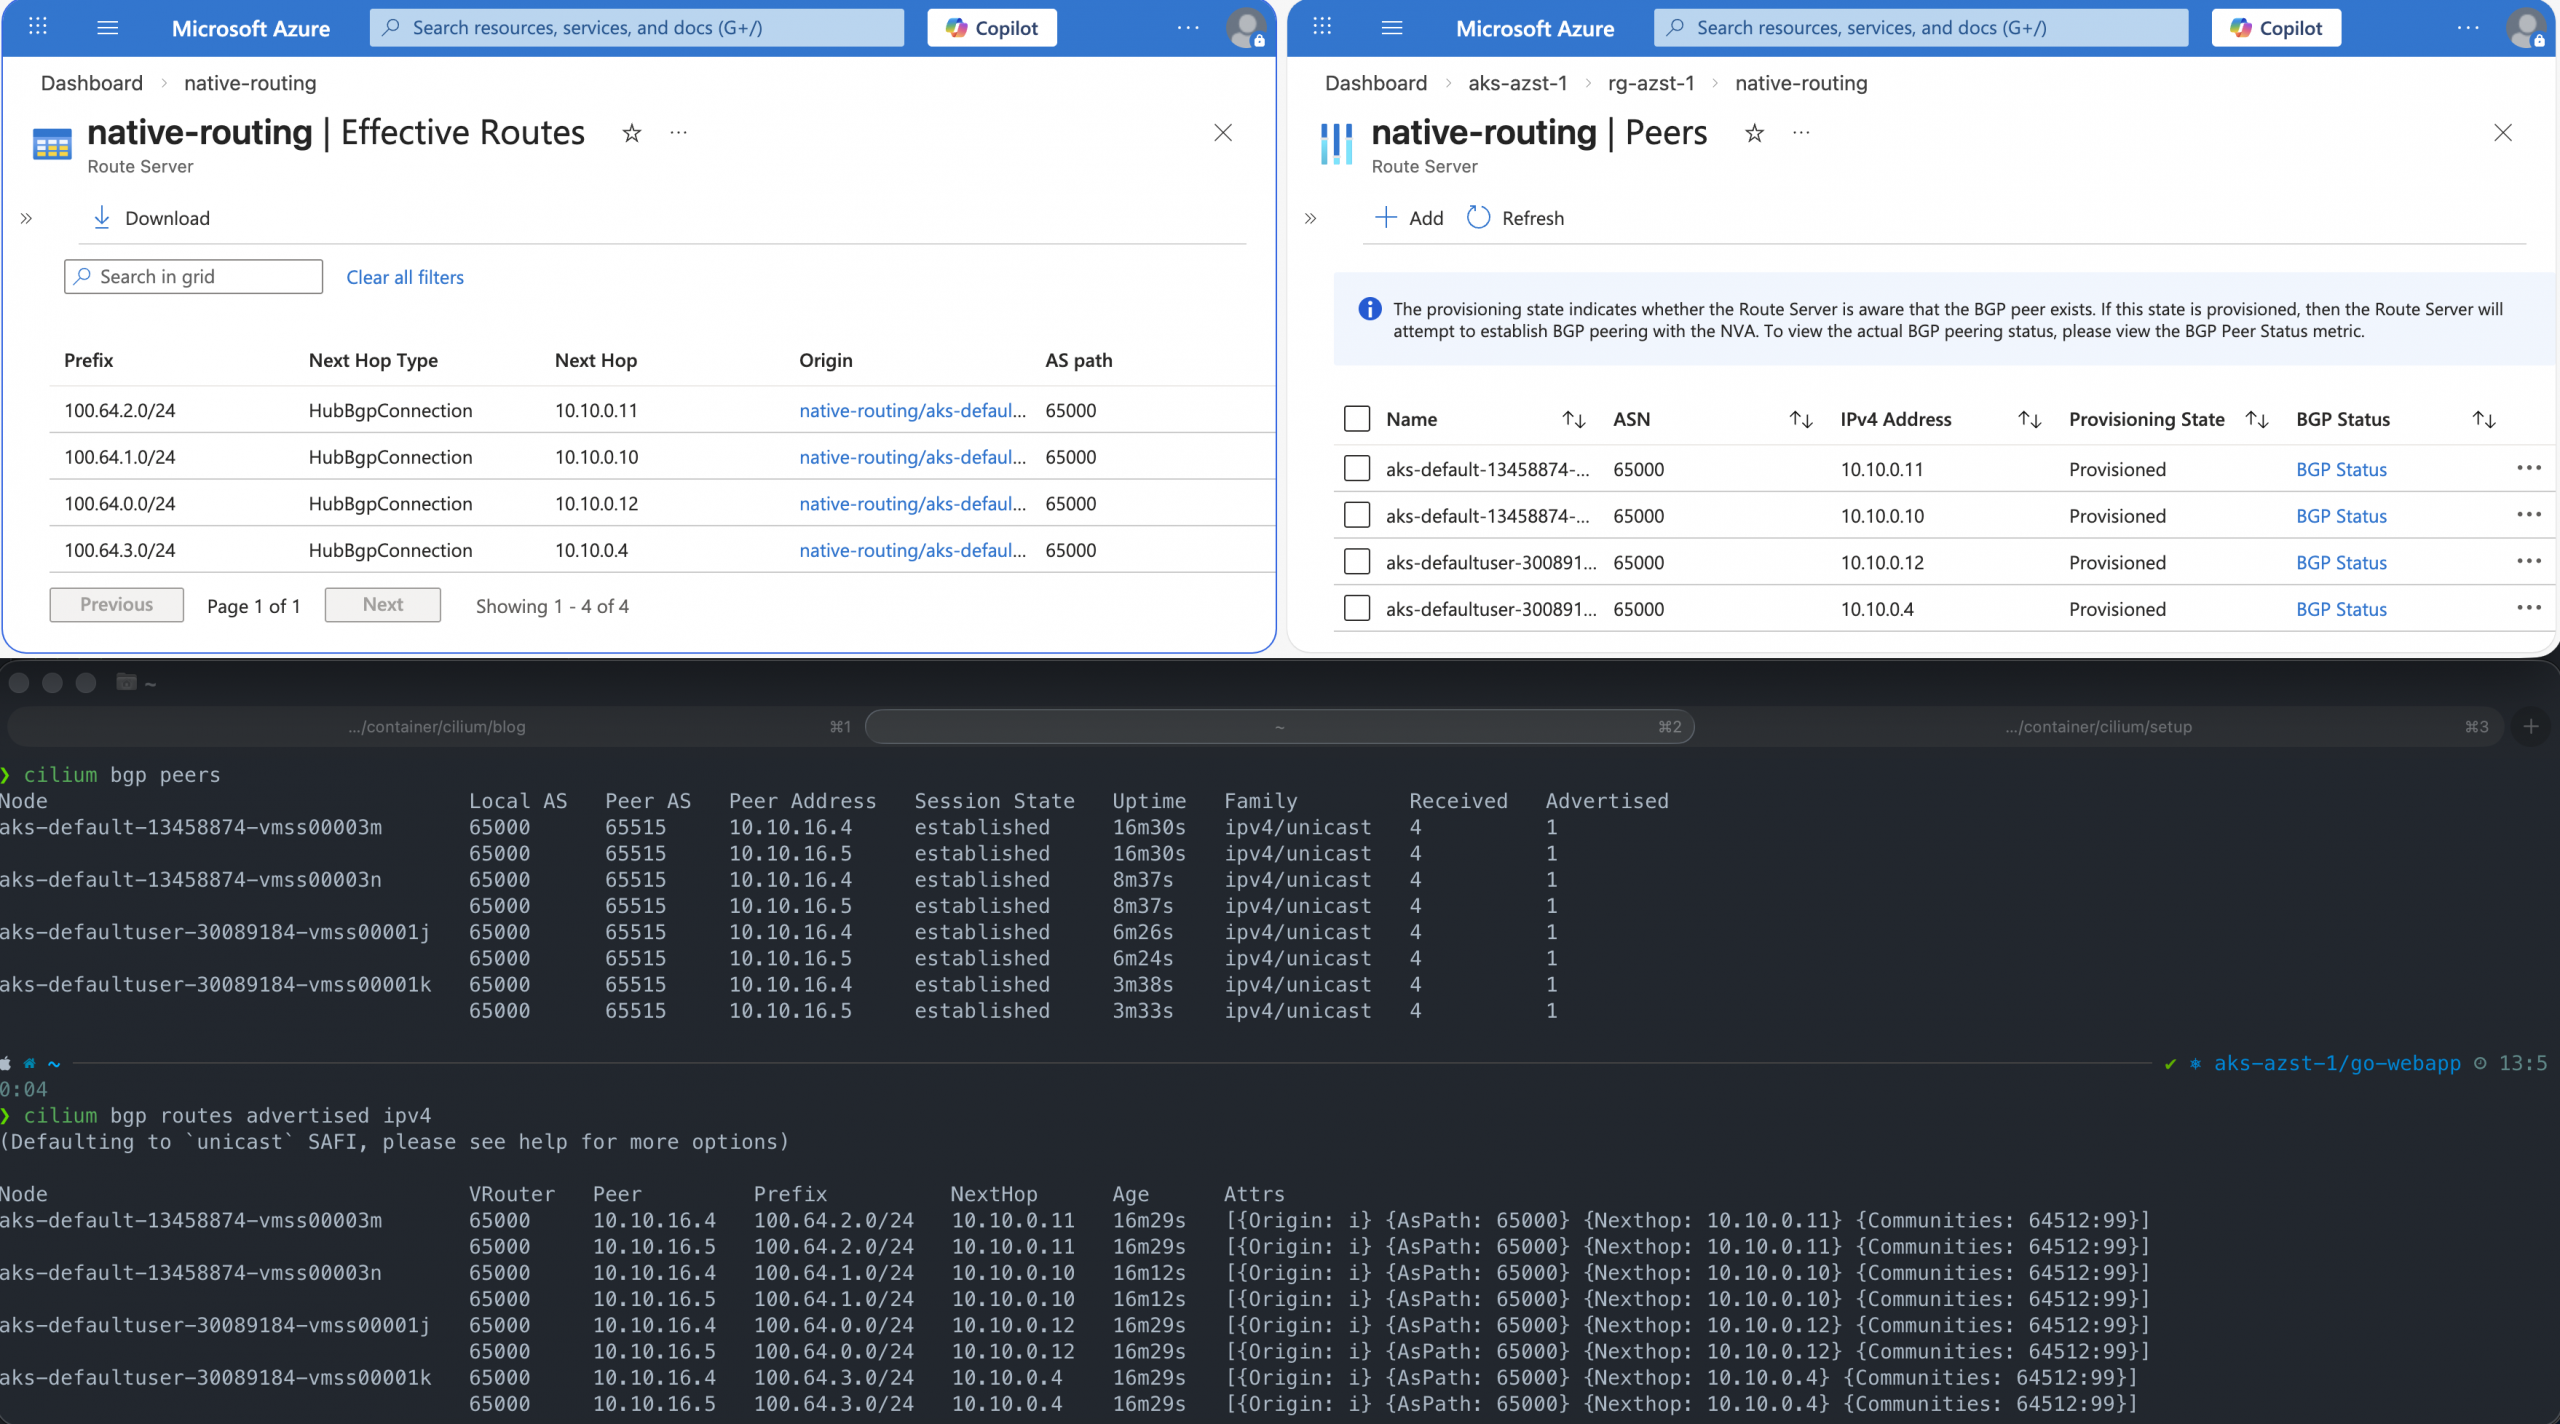Sort peers by Provisioning State column arrows

point(2256,419)
